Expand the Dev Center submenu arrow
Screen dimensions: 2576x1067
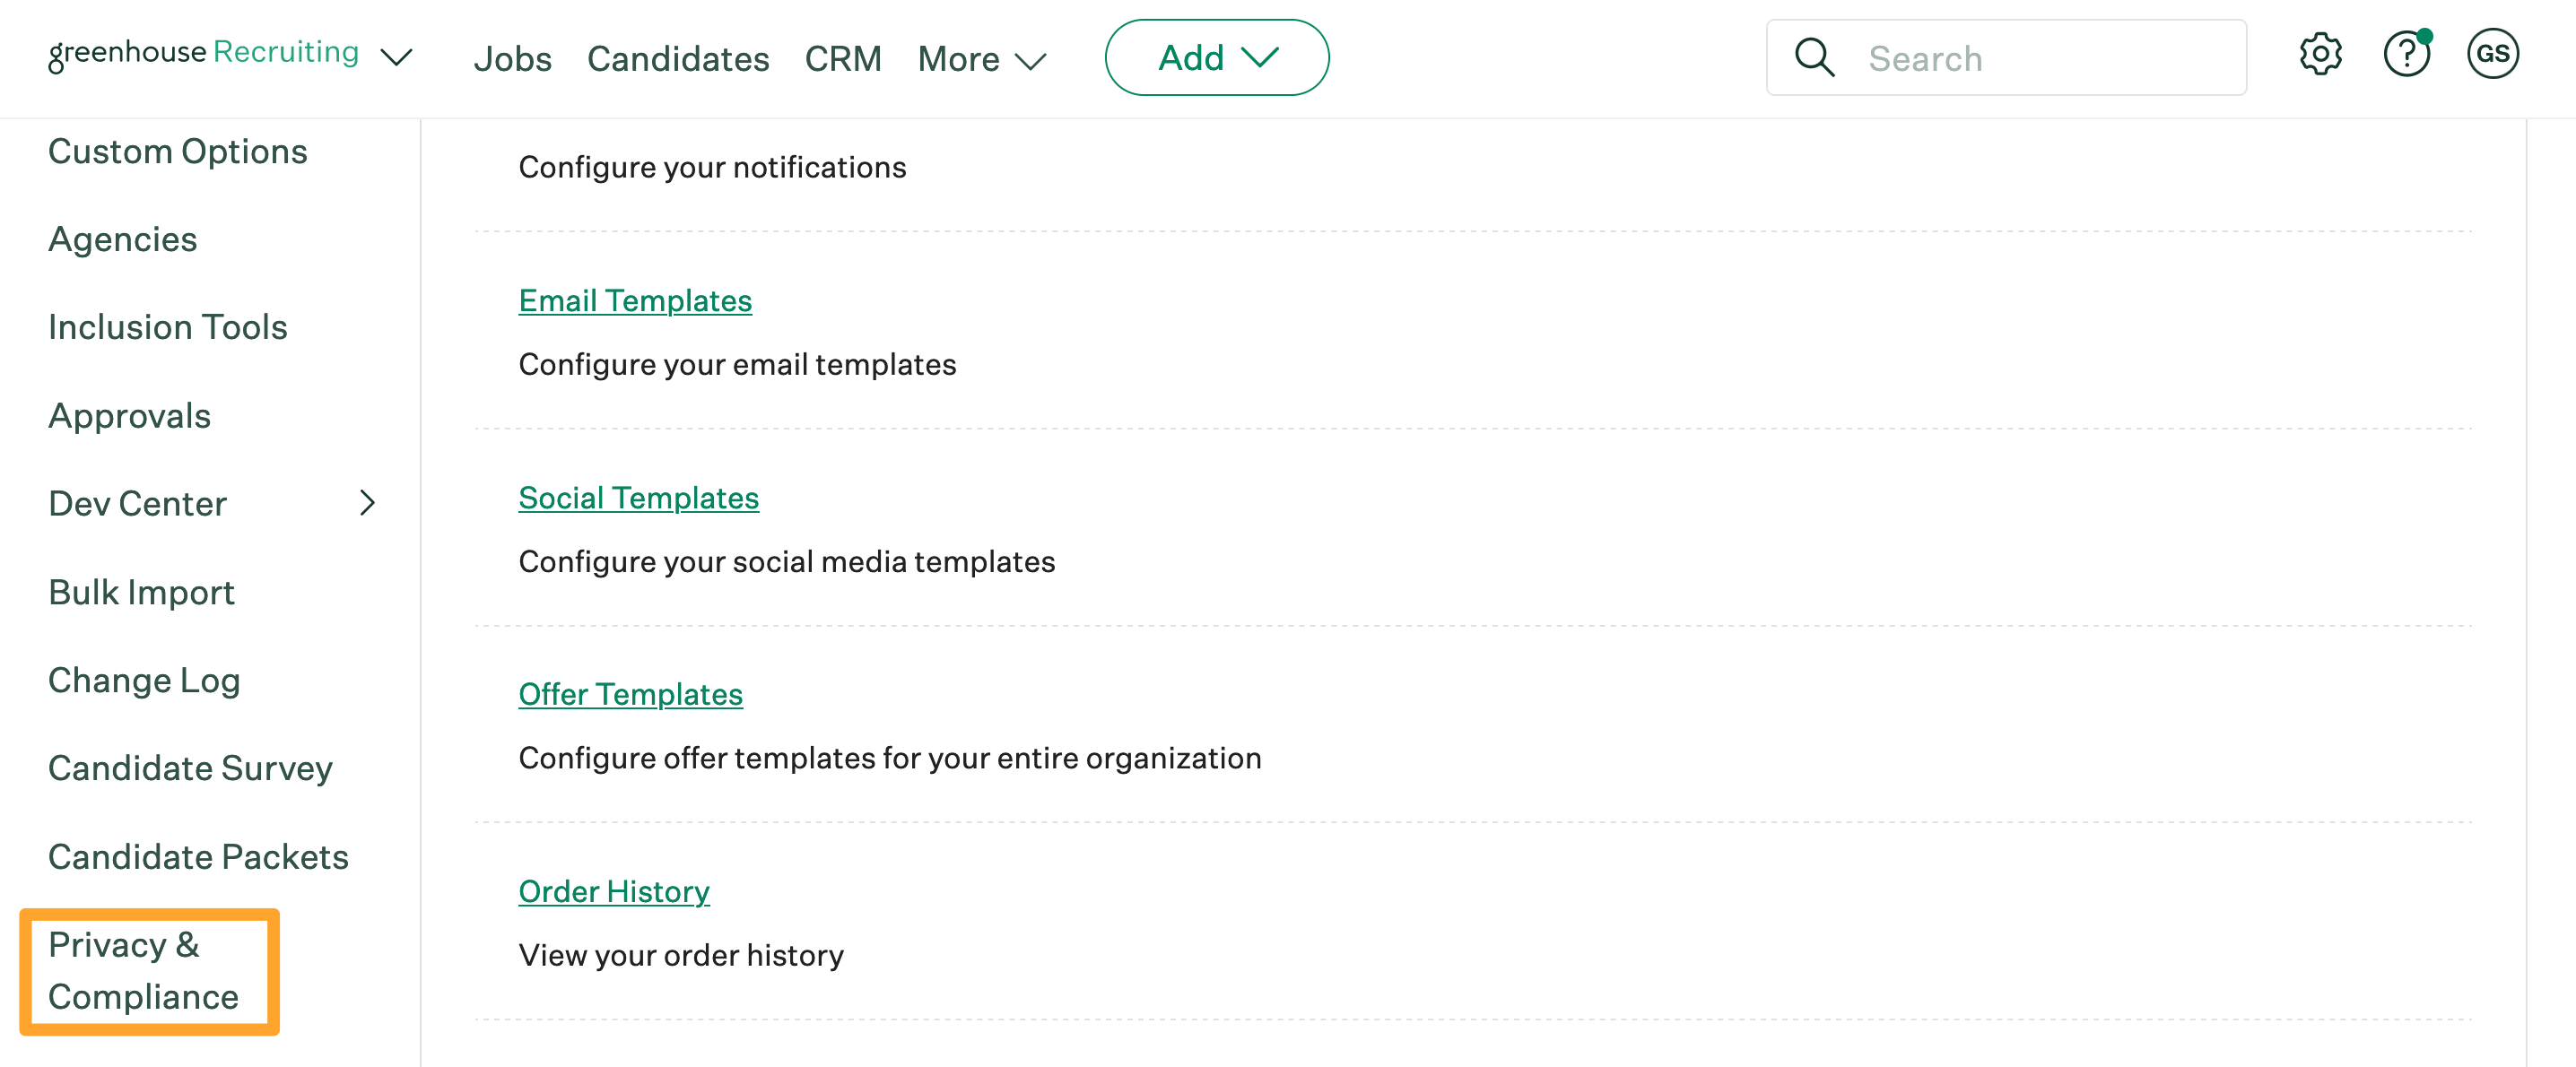367,503
